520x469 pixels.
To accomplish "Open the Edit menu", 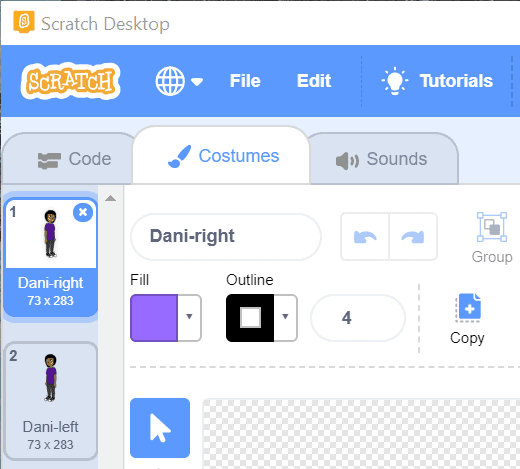I will pyautogui.click(x=314, y=81).
